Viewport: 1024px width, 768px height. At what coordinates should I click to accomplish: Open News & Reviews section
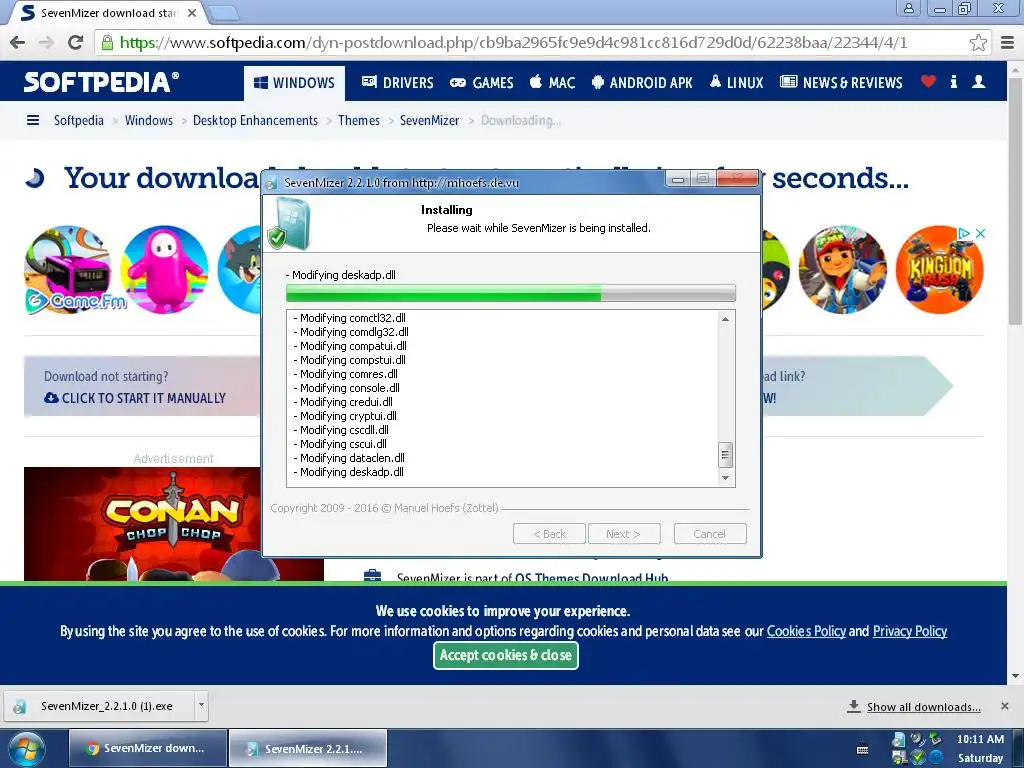[841, 82]
